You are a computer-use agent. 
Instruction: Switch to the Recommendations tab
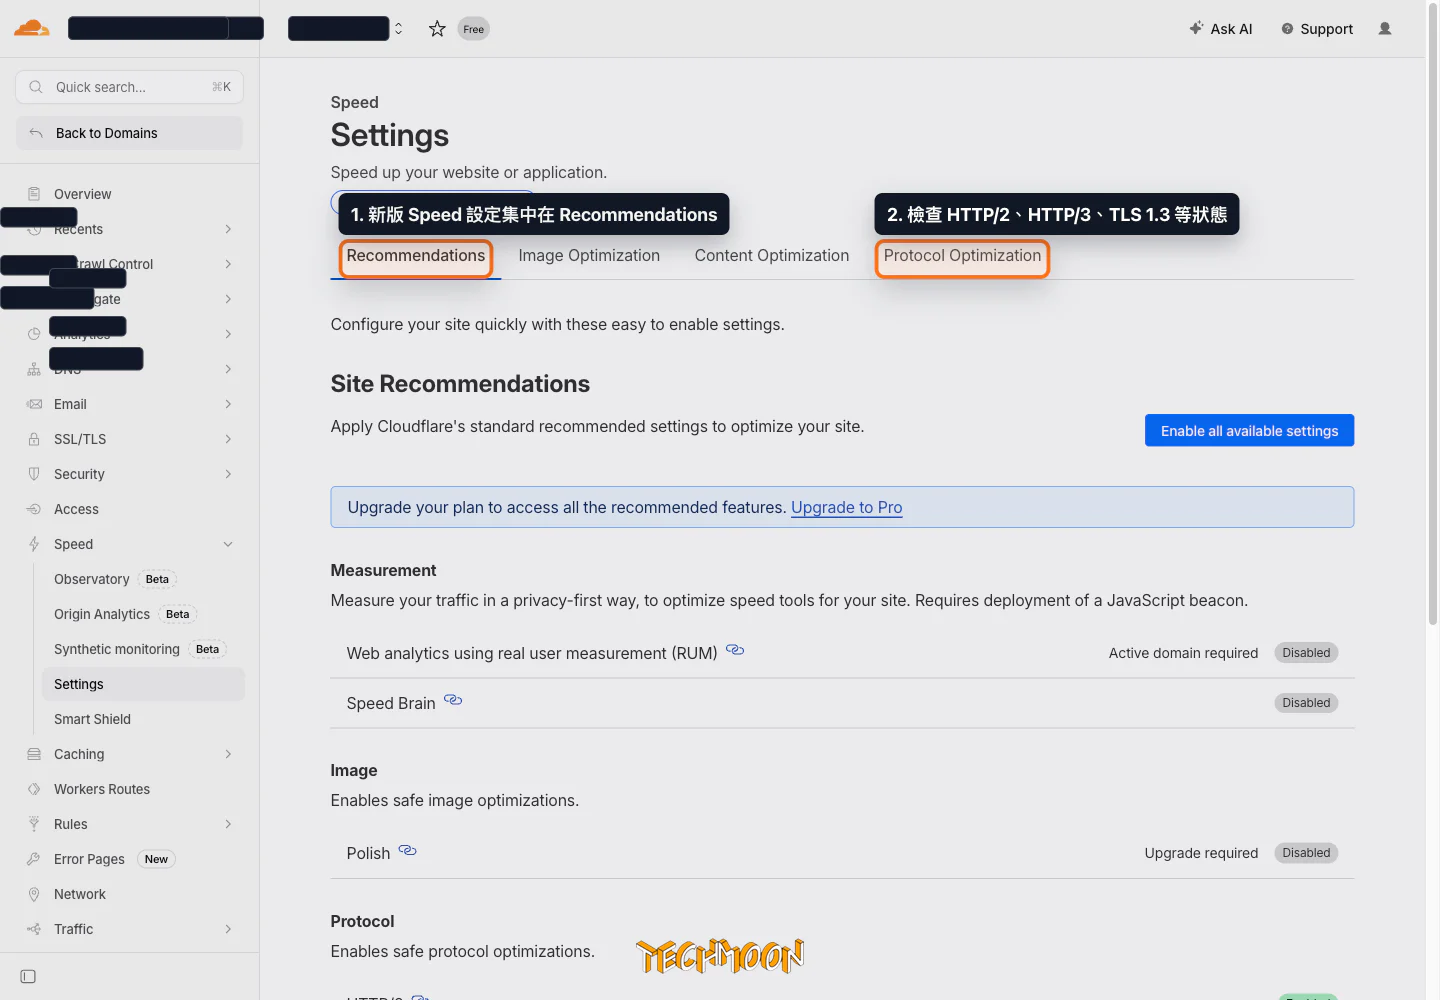[x=416, y=256]
